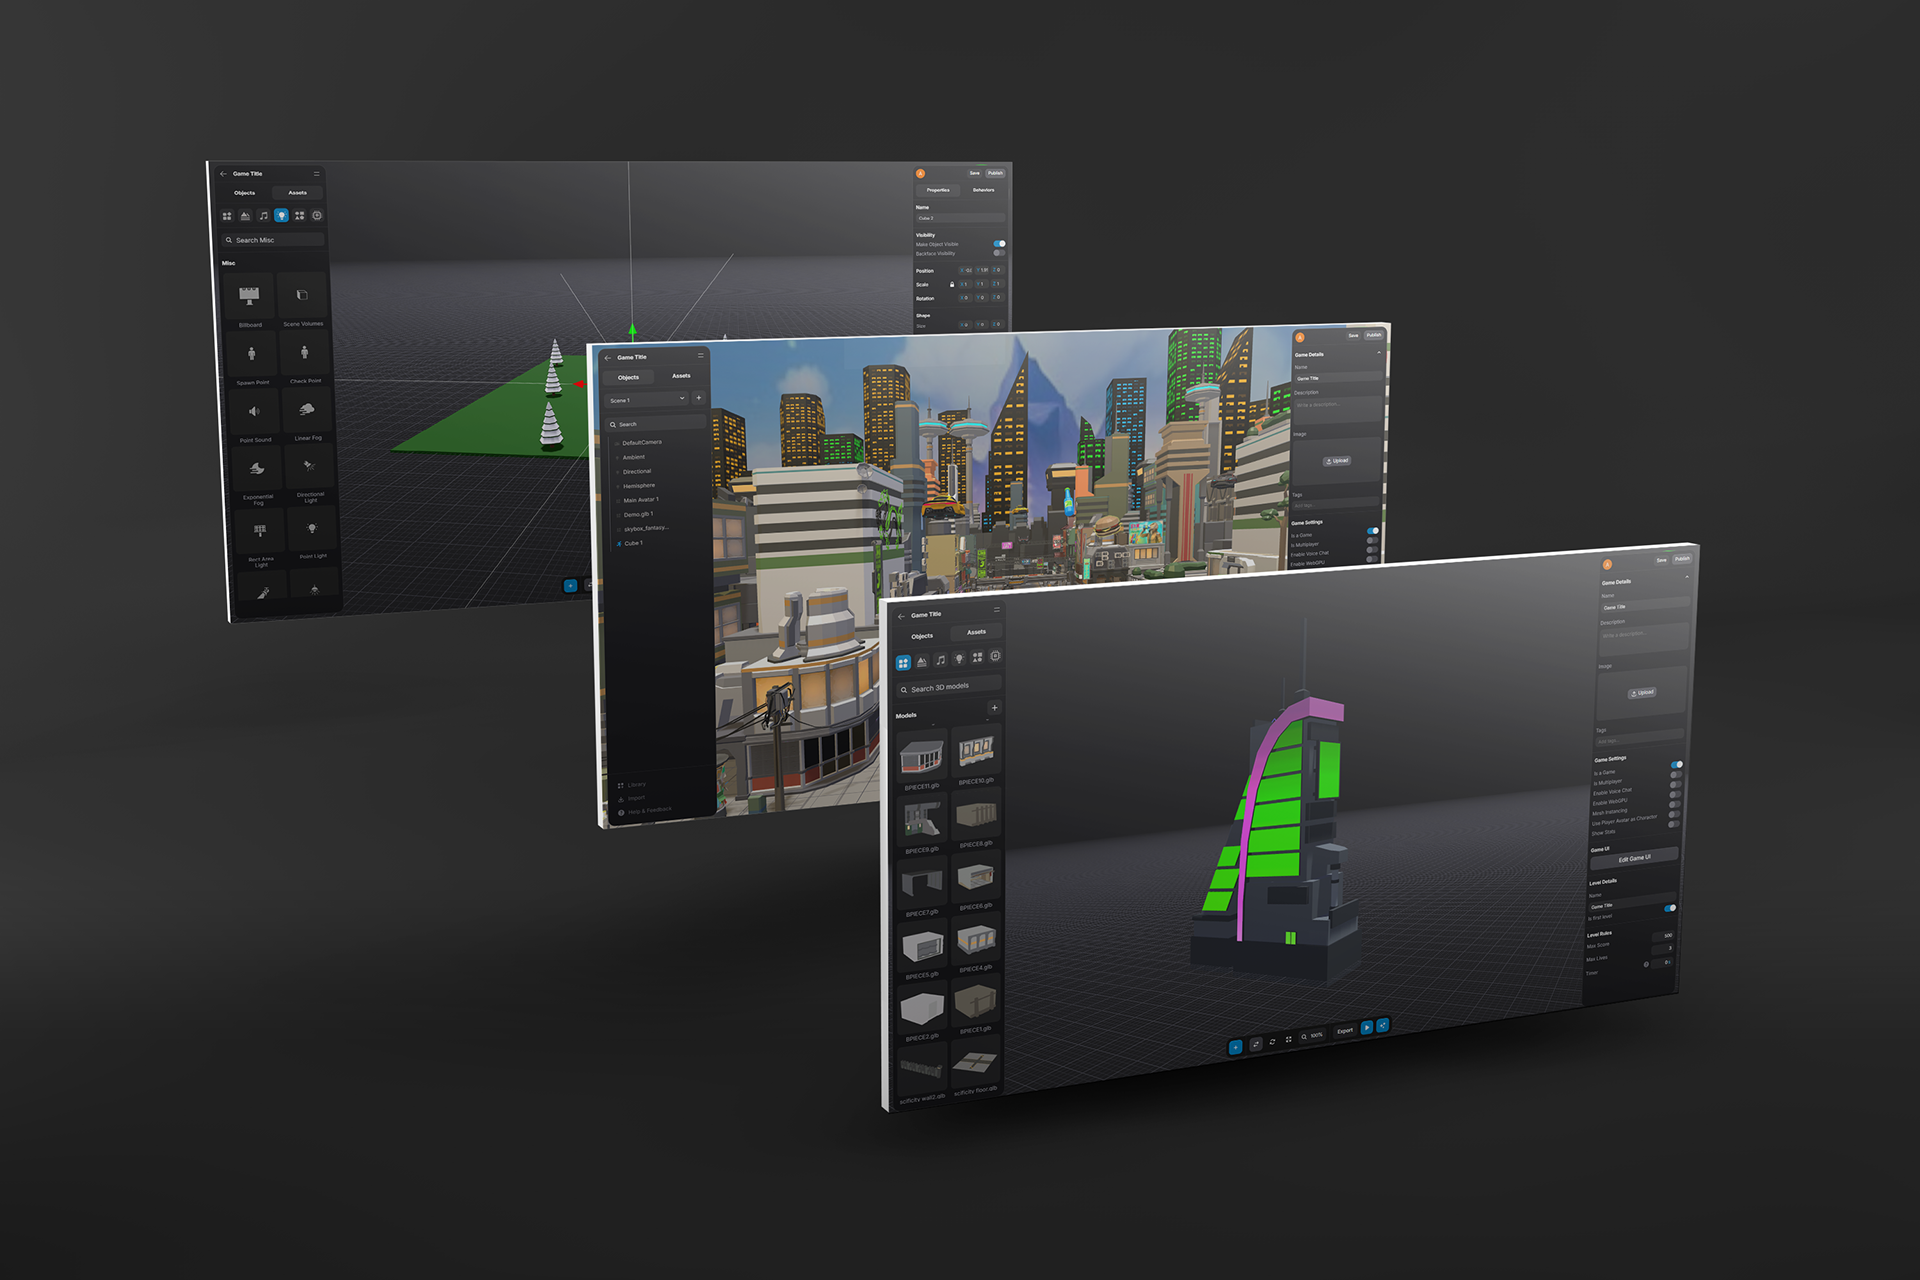1920x1280 pixels.
Task: Select music note category in back screen
Action: click(x=263, y=215)
